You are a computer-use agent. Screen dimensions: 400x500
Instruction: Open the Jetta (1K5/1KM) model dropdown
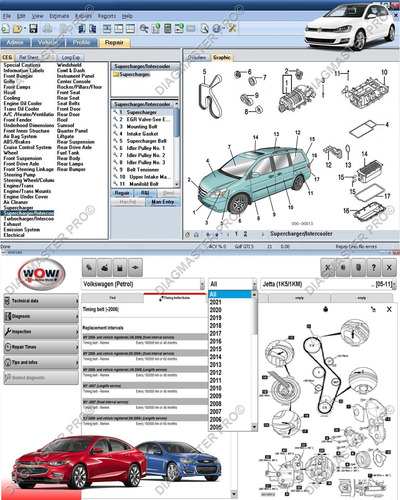328,284
